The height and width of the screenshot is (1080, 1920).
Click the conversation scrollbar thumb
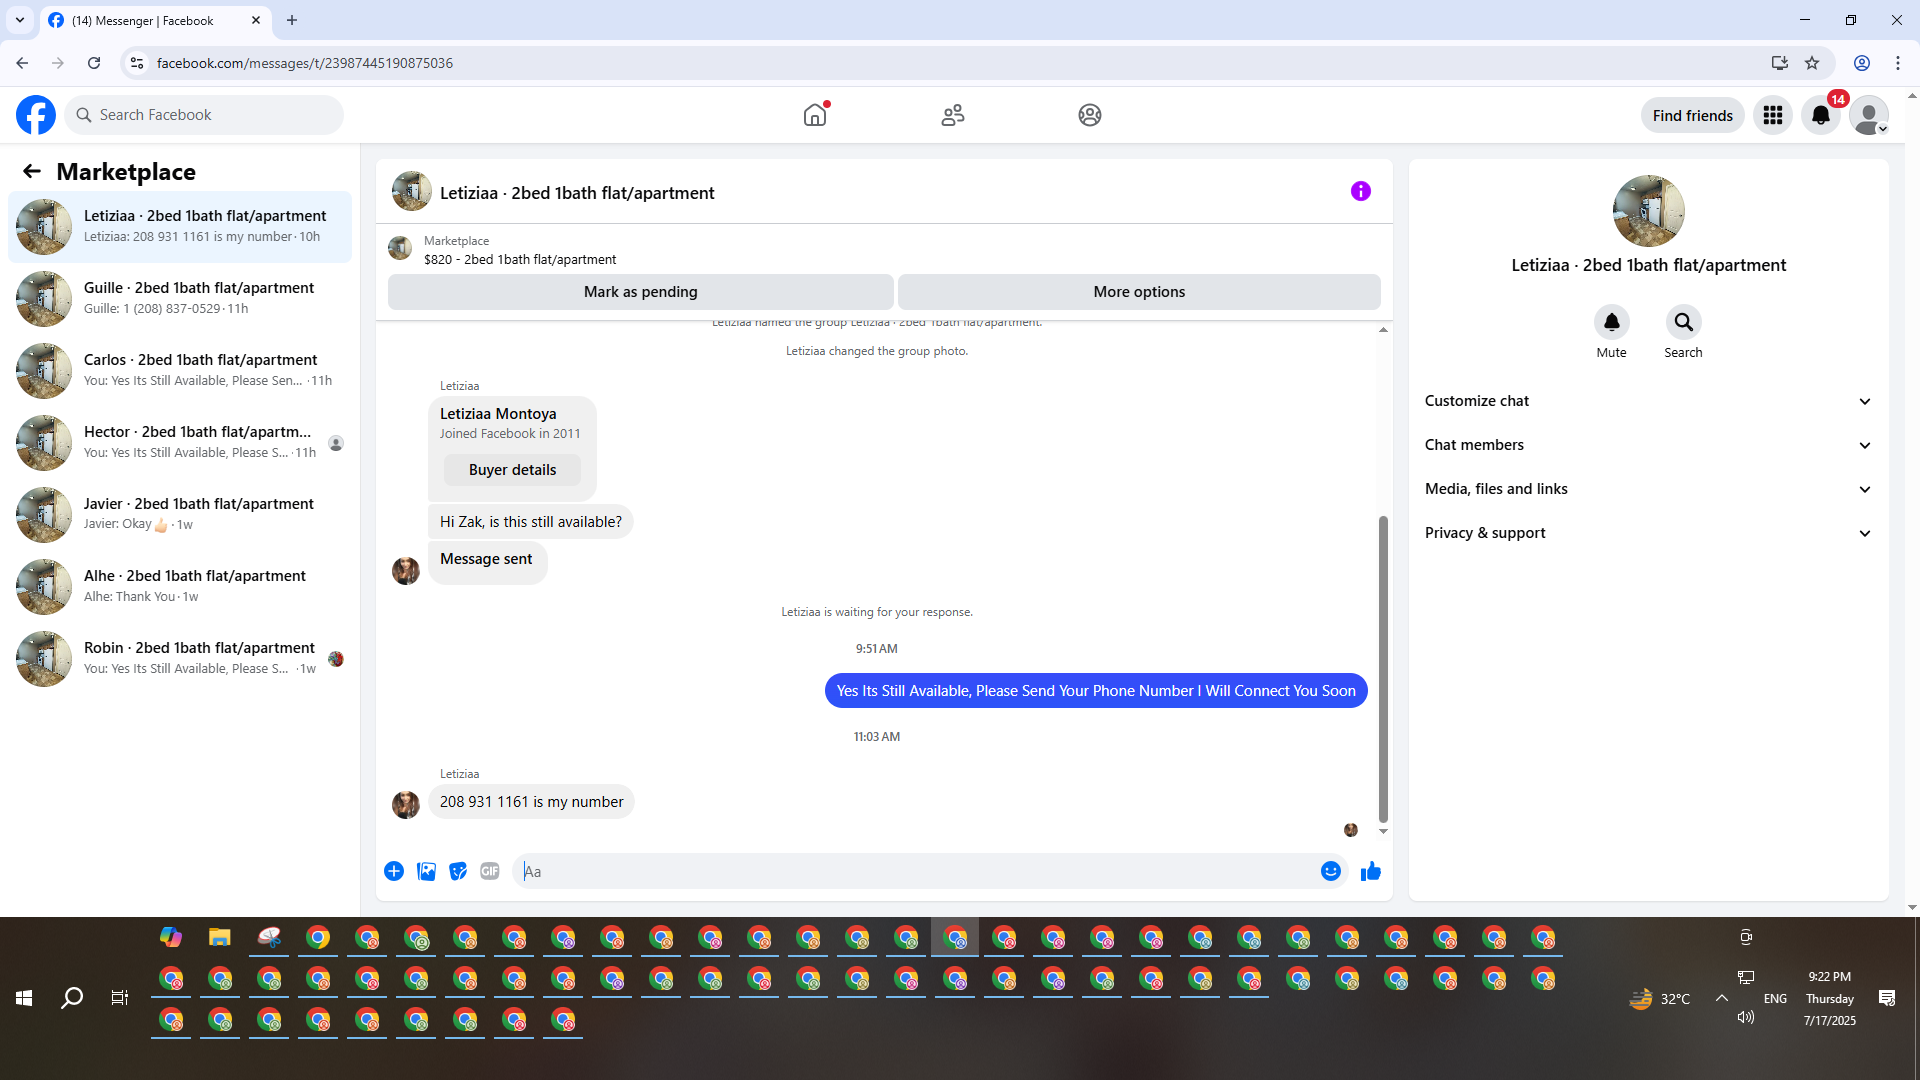coord(1383,669)
